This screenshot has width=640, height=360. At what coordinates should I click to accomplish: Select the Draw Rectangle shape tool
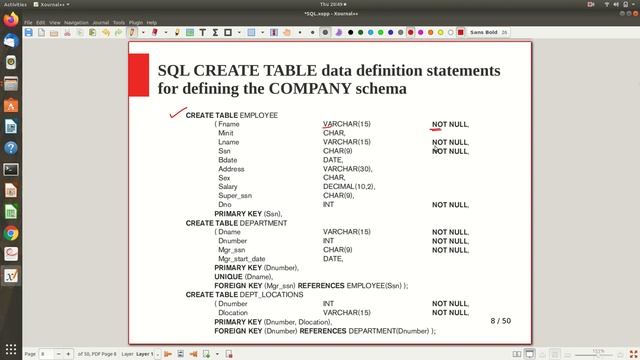click(x=228, y=32)
